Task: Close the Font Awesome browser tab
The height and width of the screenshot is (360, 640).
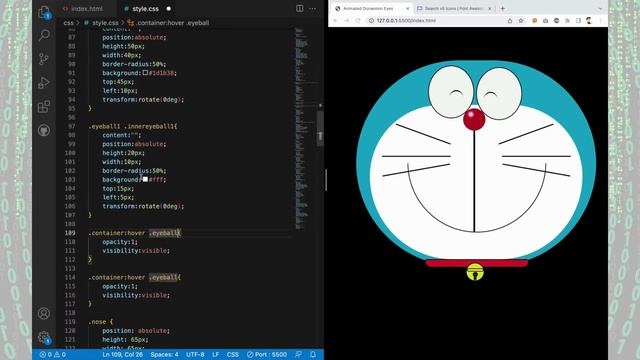Action: click(x=489, y=9)
